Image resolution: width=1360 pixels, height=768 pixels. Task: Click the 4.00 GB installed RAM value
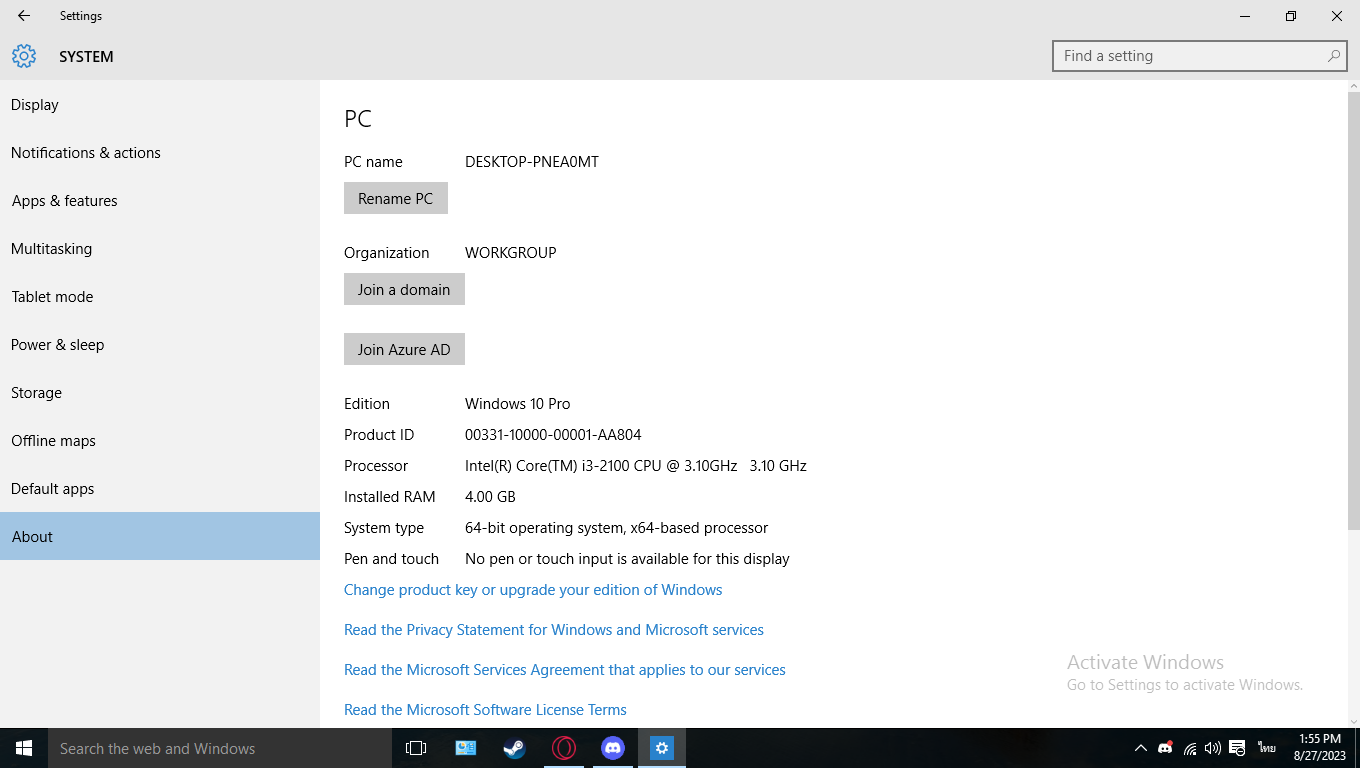[490, 497]
